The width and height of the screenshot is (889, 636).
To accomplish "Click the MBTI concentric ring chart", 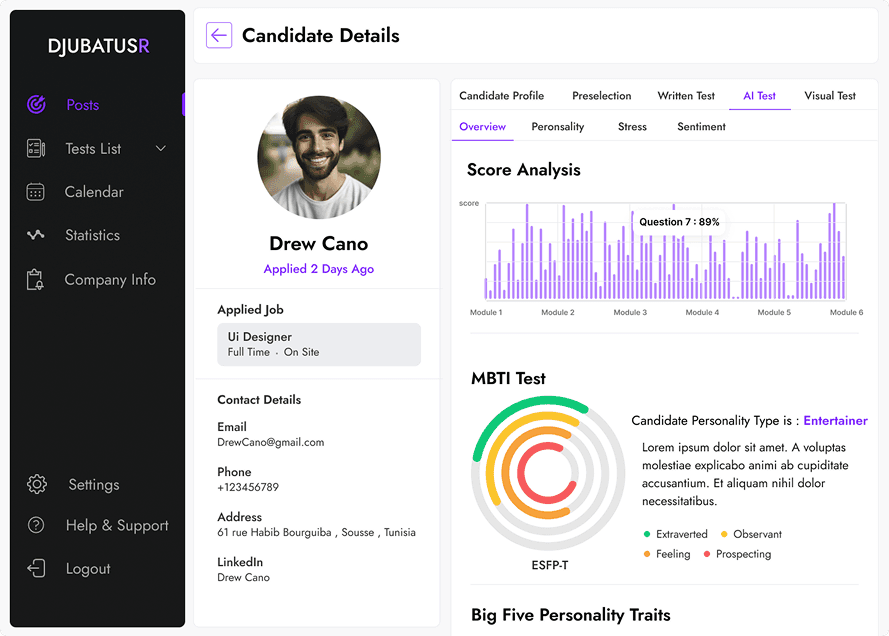I will click(548, 473).
